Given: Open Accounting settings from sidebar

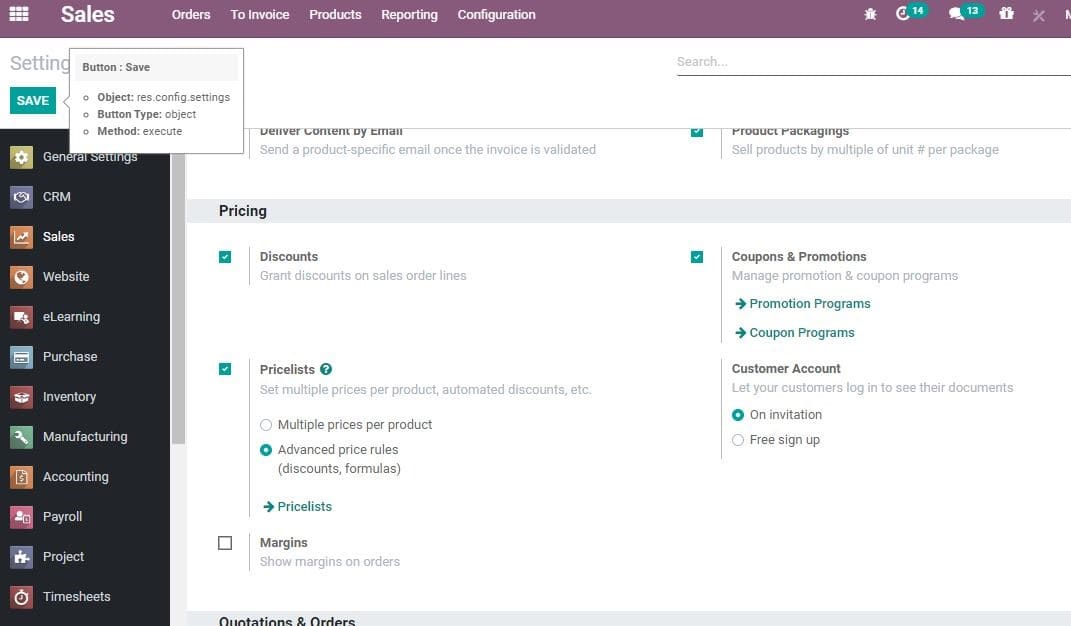Looking at the screenshot, I should click(75, 476).
